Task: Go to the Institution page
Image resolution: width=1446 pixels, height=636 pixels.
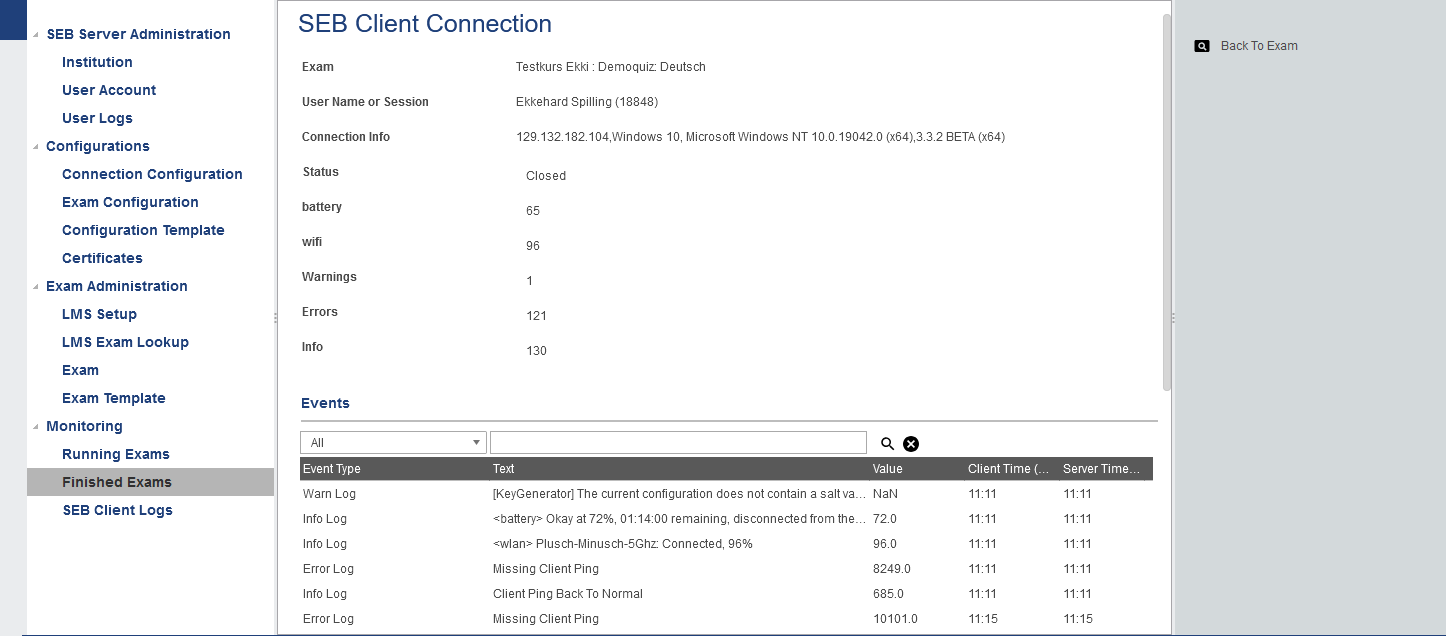Action: [97, 62]
